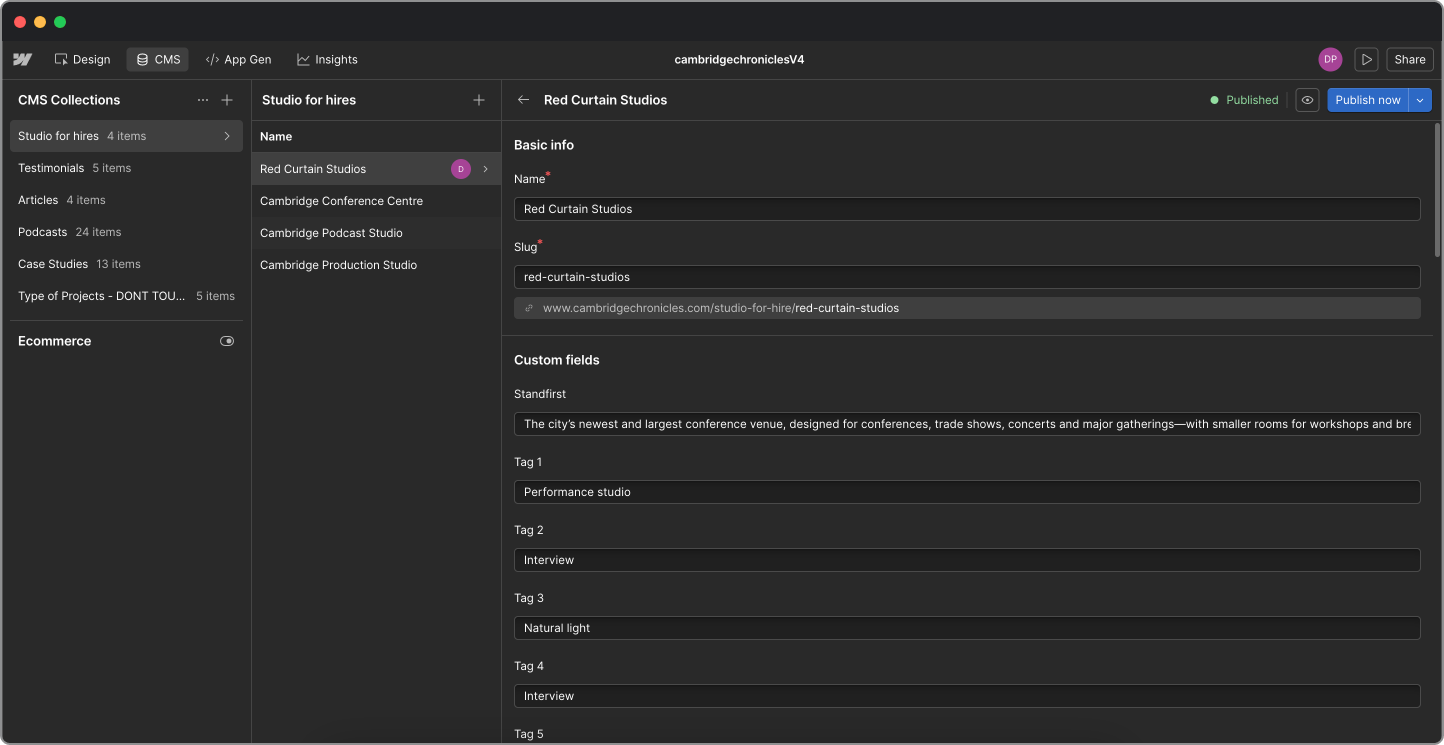This screenshot has width=1444, height=745.
Task: Click the Slug input field
Action: [x=967, y=277]
